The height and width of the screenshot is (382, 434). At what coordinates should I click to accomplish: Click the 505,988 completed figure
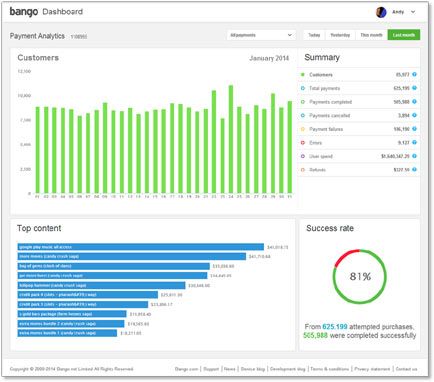point(315,335)
